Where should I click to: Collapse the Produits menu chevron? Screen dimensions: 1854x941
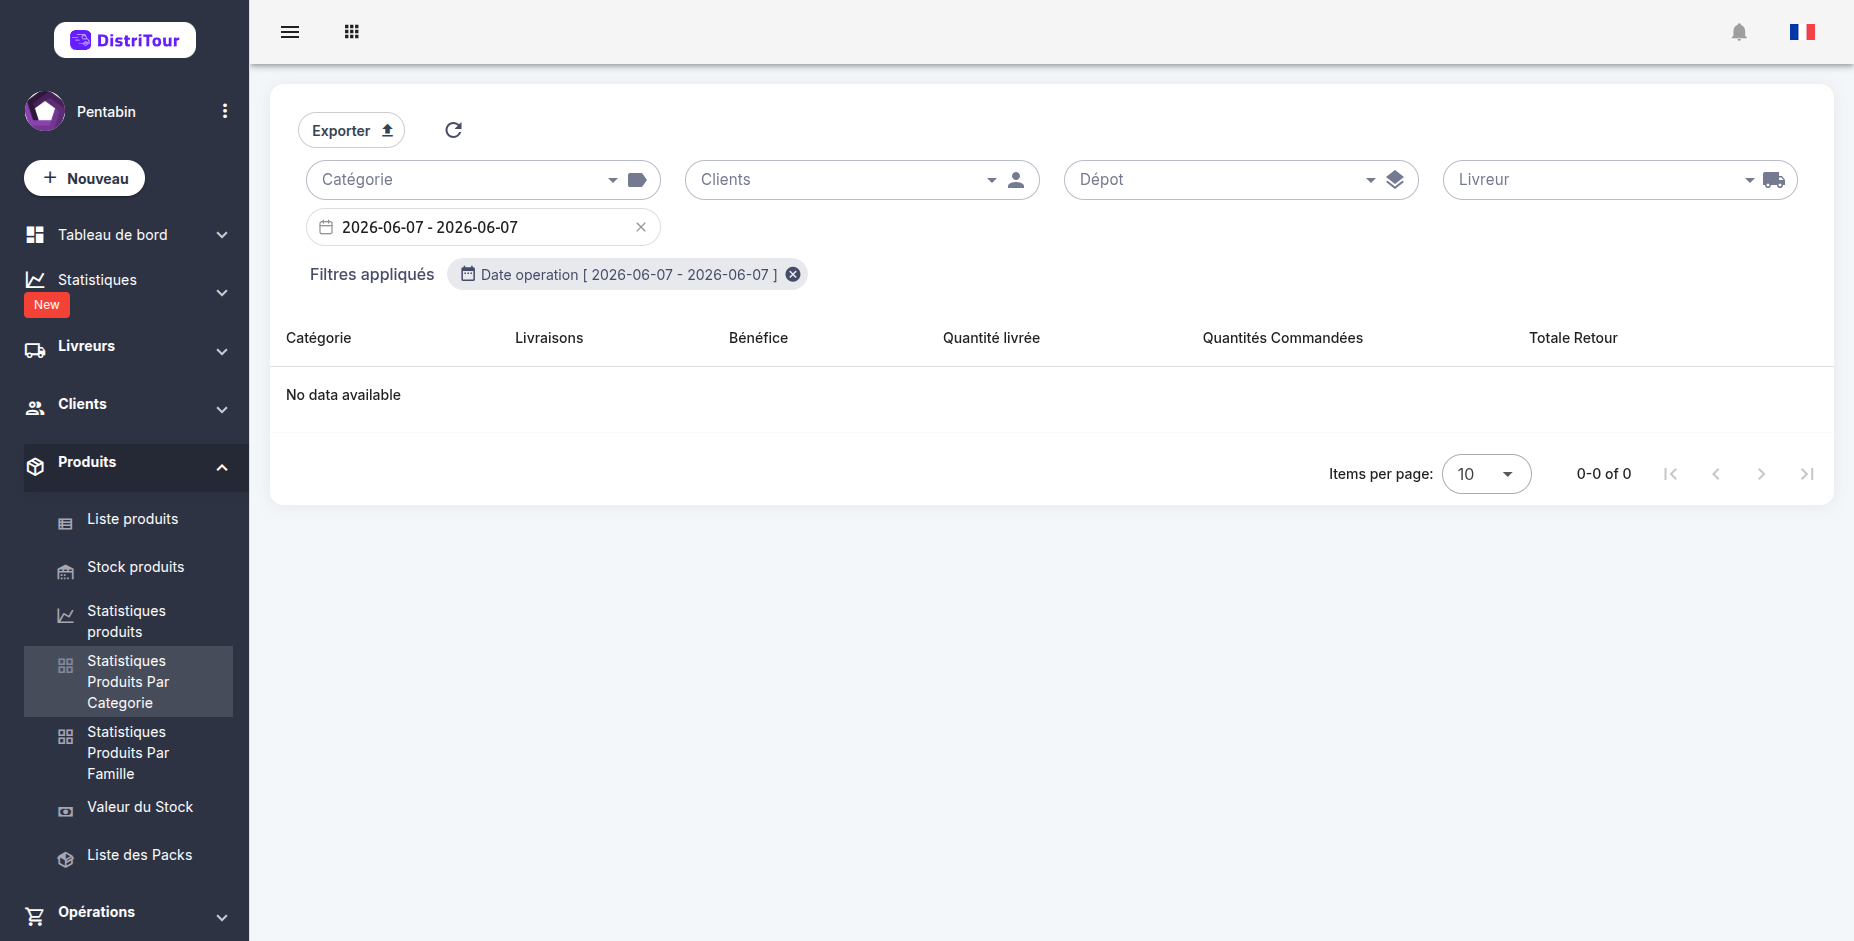click(222, 468)
